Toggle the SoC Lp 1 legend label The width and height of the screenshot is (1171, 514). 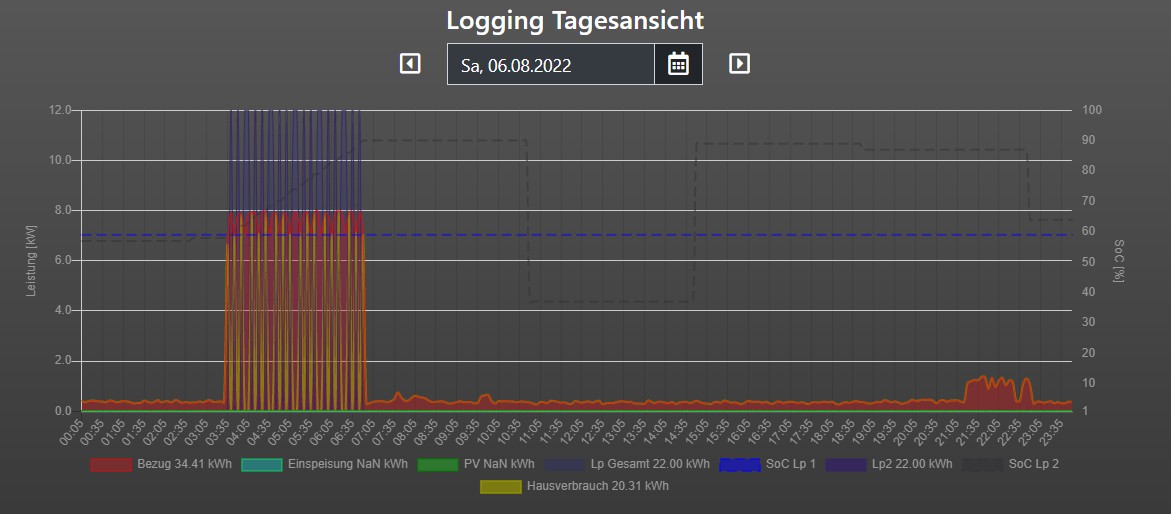pyautogui.click(x=791, y=464)
